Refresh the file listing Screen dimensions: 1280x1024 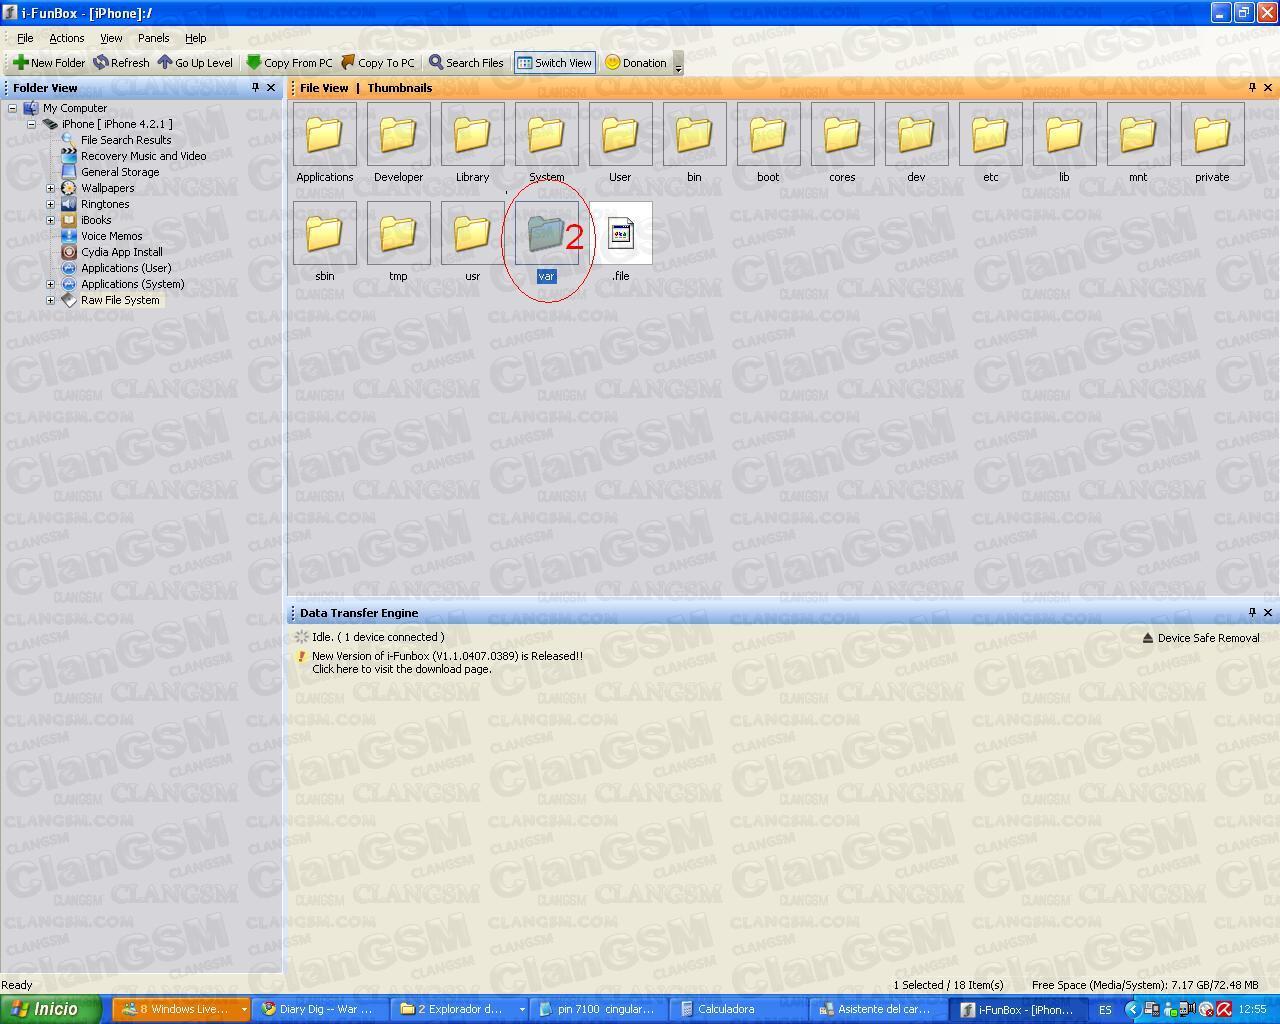(122, 63)
